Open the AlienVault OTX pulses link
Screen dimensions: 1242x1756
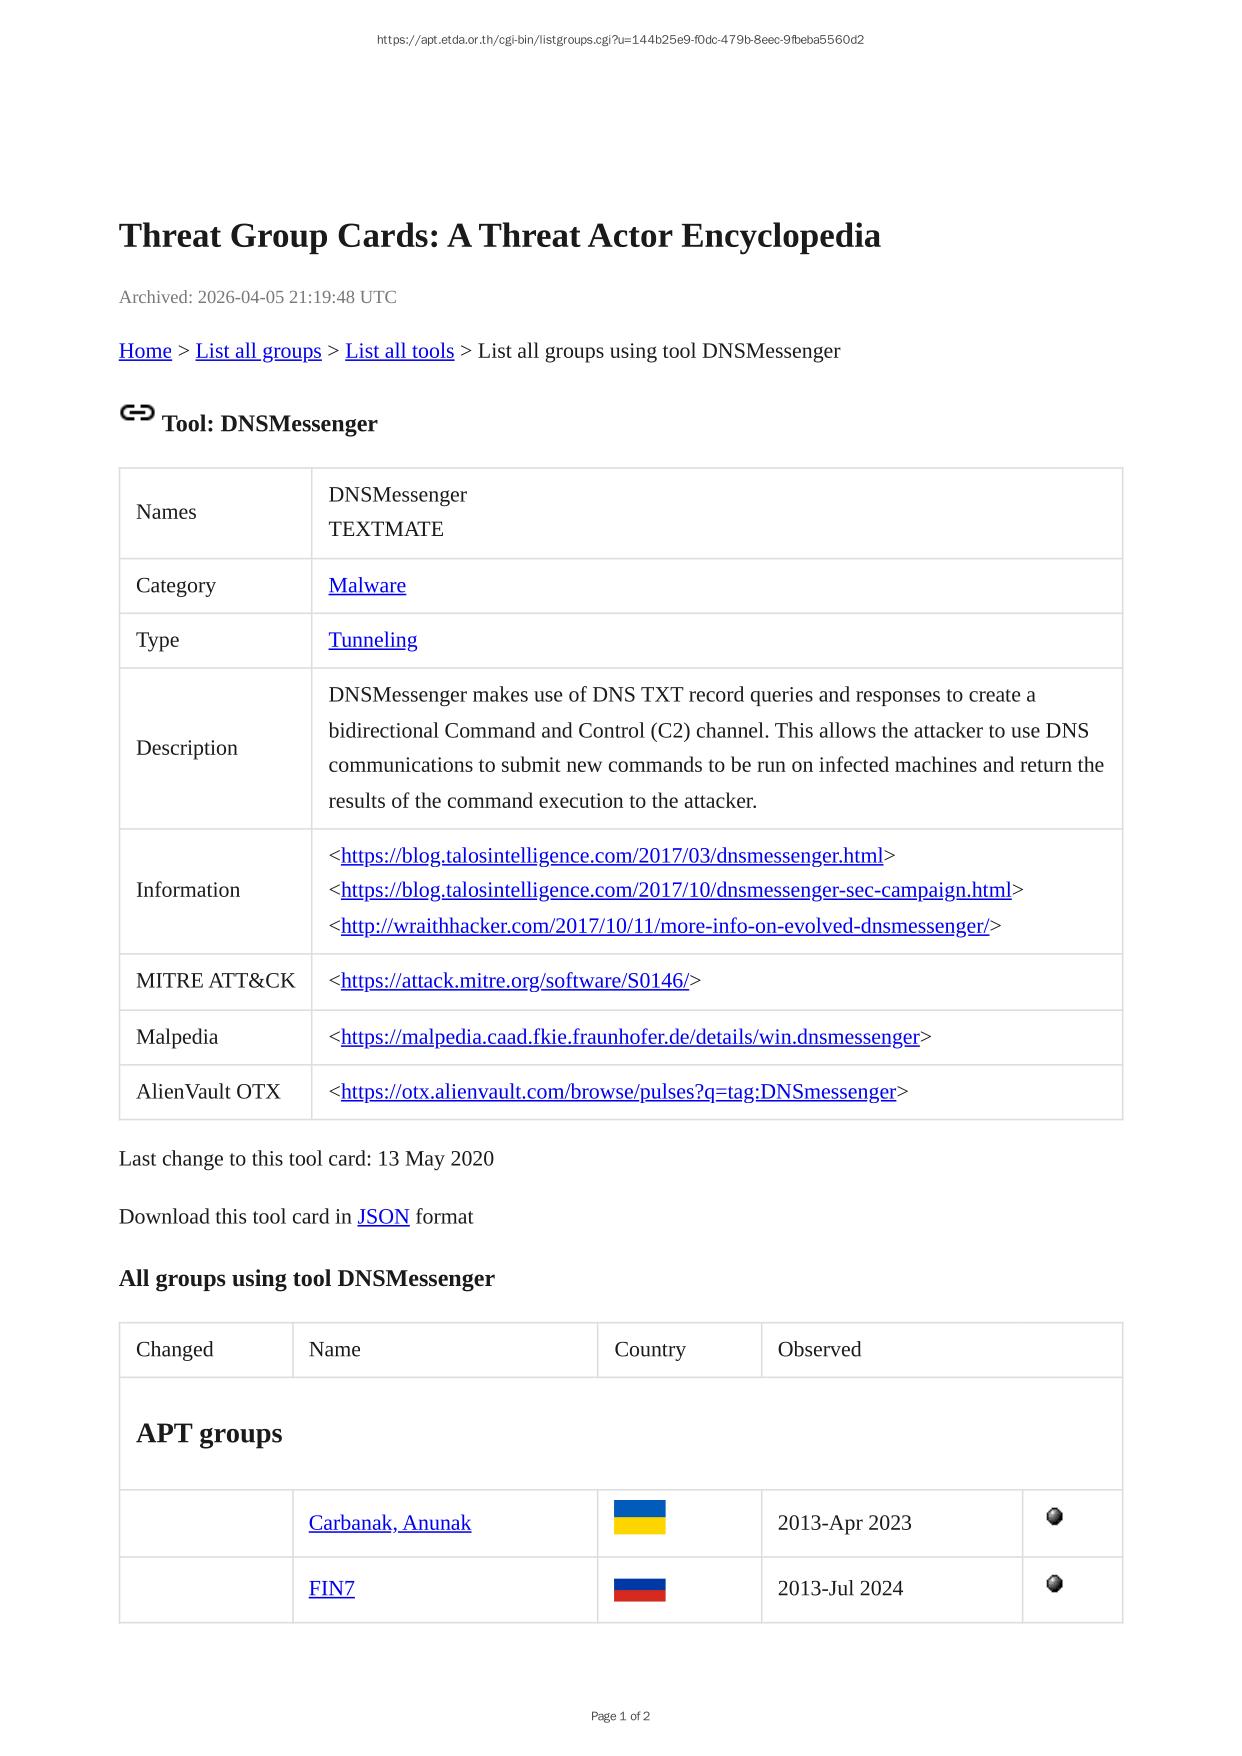[x=618, y=1092]
